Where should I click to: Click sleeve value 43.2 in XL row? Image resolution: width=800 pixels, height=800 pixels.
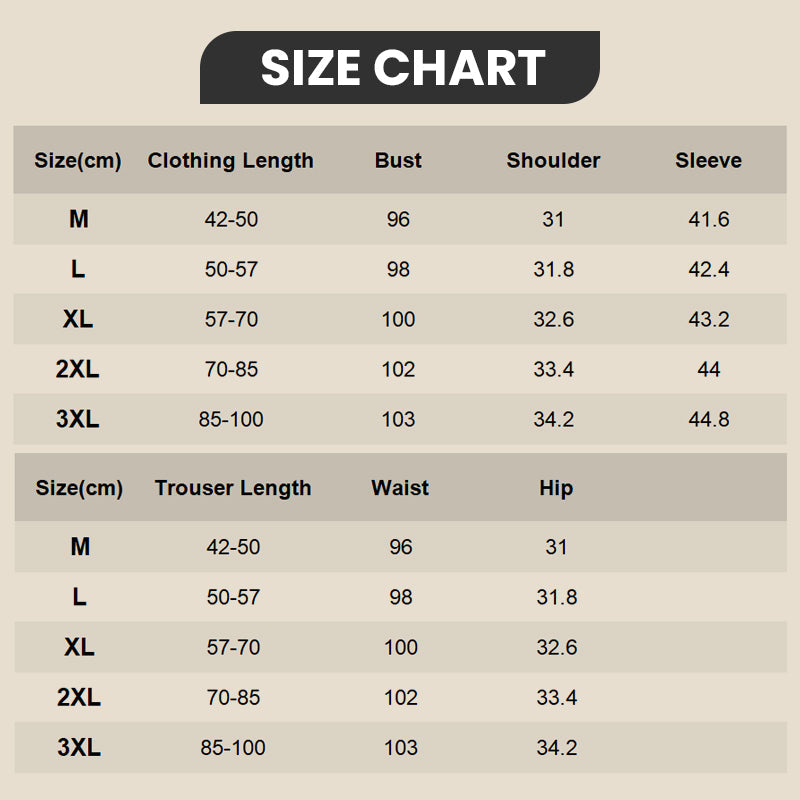[708, 319]
